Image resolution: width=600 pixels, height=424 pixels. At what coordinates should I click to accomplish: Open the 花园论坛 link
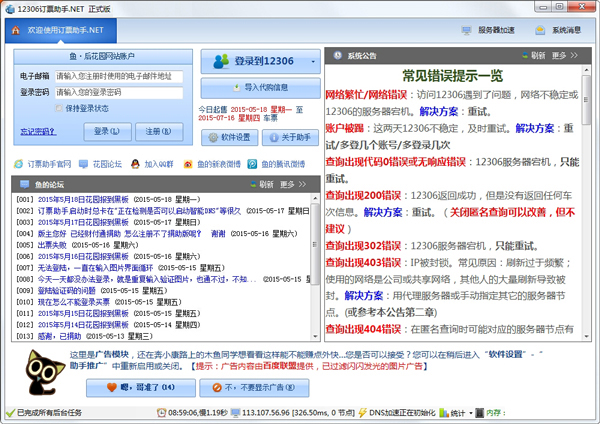point(107,164)
